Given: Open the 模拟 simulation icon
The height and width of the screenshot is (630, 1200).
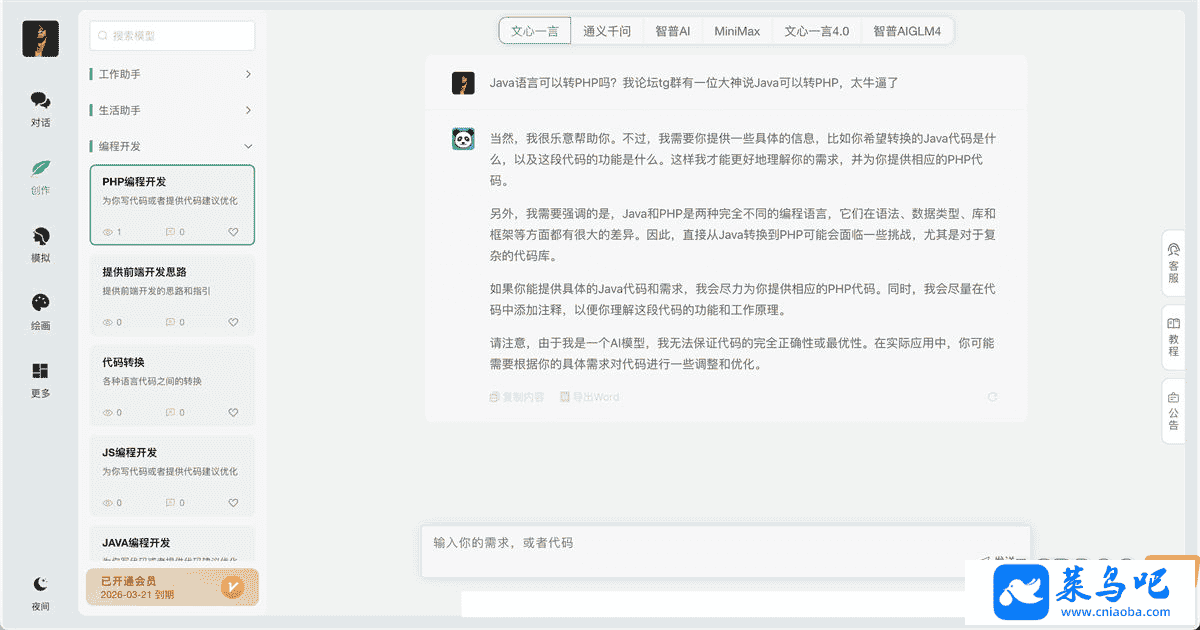Looking at the screenshot, I should [40, 237].
